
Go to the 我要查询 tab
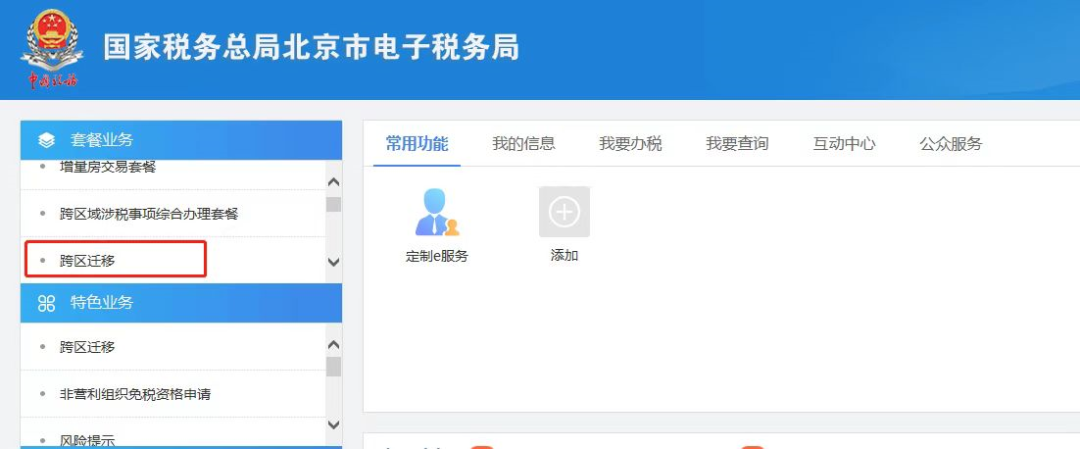[x=737, y=143]
